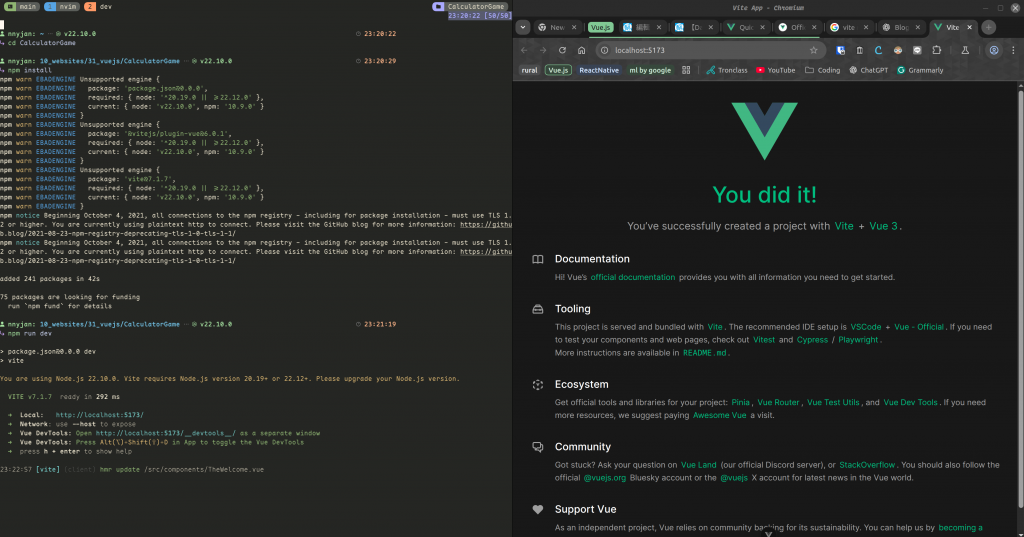The width and height of the screenshot is (1024, 537).
Task: Open http://localhost:5173/ URL in terminal
Action: click(x=99, y=415)
